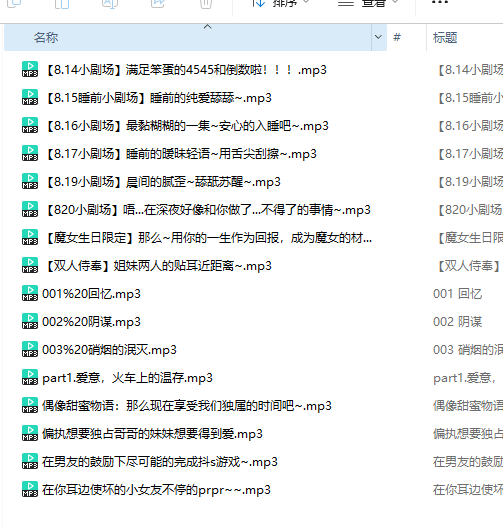Click the Paste clipboard toolbar icon
This screenshot has height=529, width=503.
pos(62,3)
